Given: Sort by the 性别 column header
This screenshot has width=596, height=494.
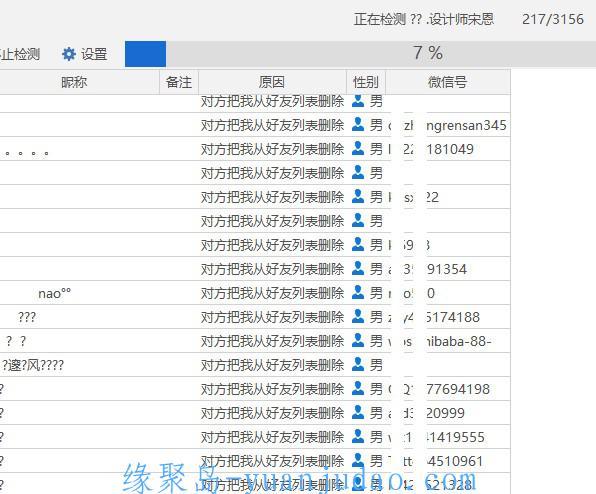Looking at the screenshot, I should tap(366, 82).
